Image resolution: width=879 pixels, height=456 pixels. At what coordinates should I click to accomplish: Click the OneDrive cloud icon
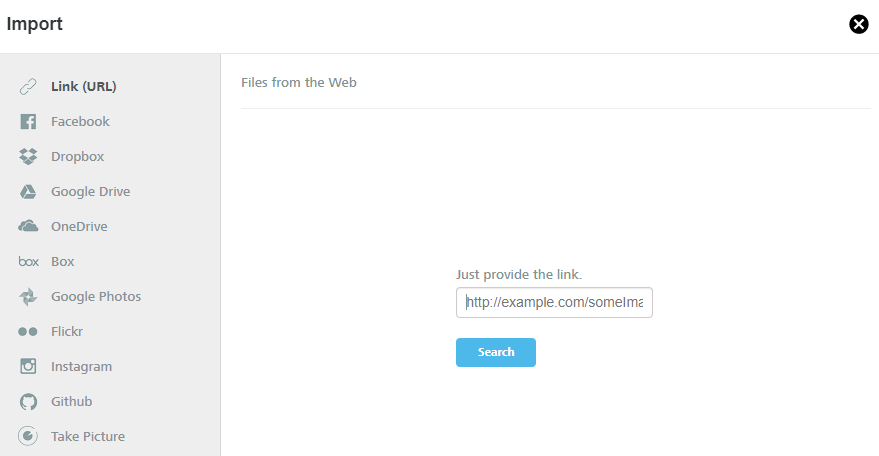click(28, 227)
